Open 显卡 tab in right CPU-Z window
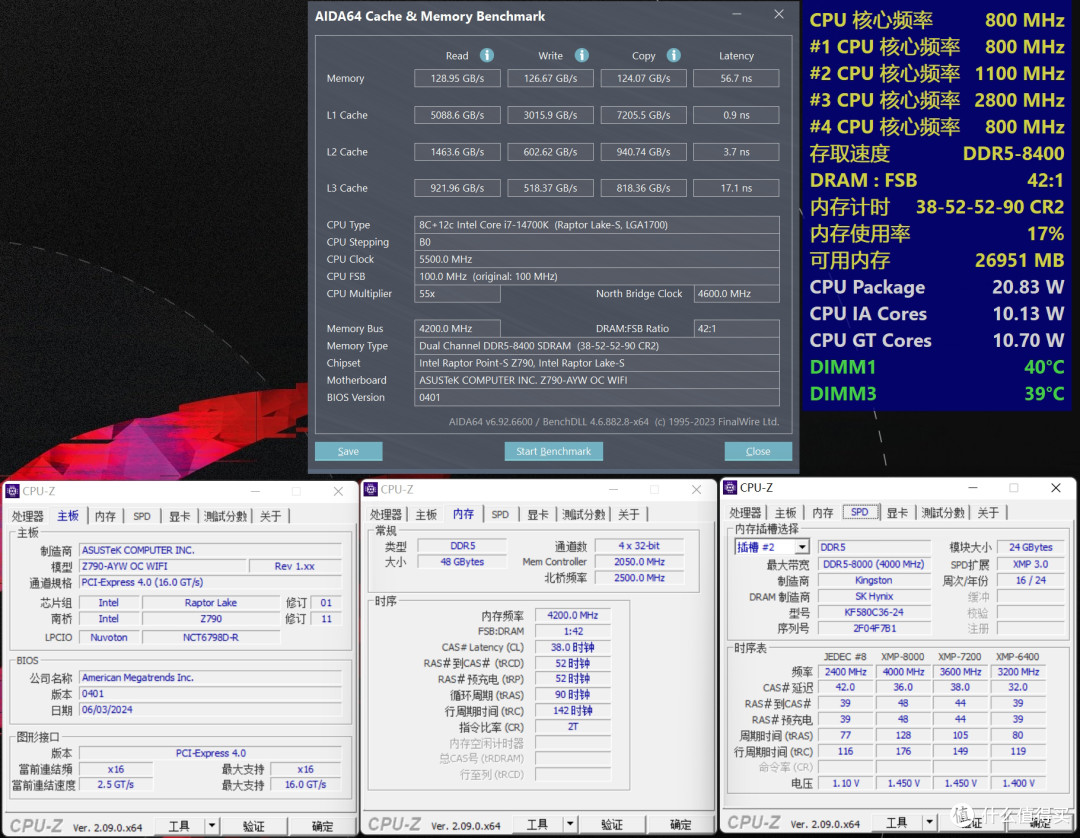The width and height of the screenshot is (1080, 838). tap(897, 512)
